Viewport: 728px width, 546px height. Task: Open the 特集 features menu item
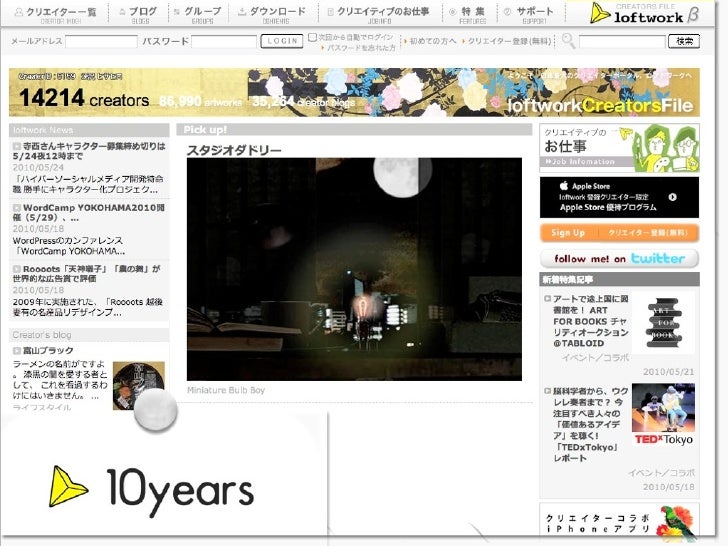467,14
